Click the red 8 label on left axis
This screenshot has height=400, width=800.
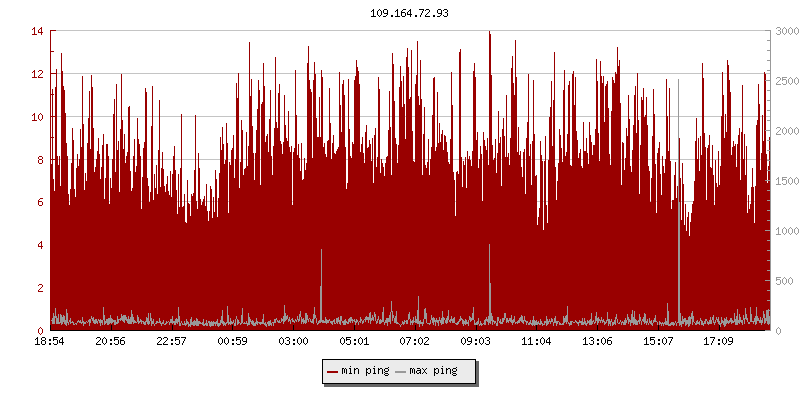click(40, 160)
